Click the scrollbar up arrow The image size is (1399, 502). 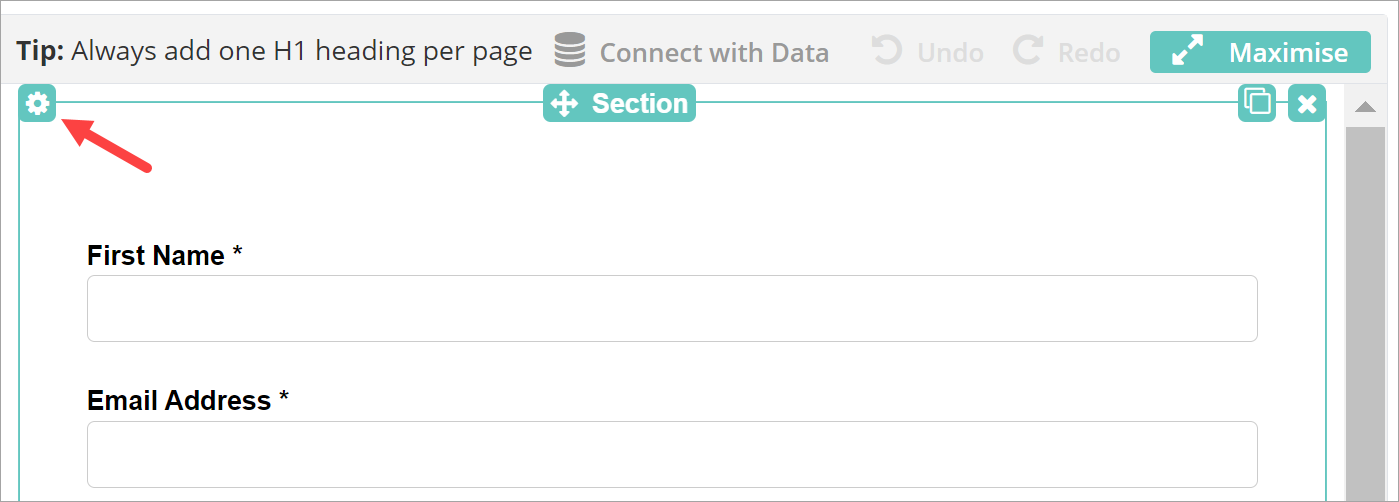(x=1365, y=106)
